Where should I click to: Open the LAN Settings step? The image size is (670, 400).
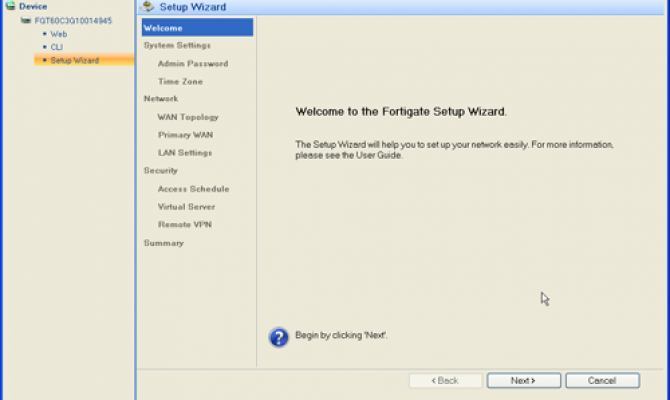(185, 153)
